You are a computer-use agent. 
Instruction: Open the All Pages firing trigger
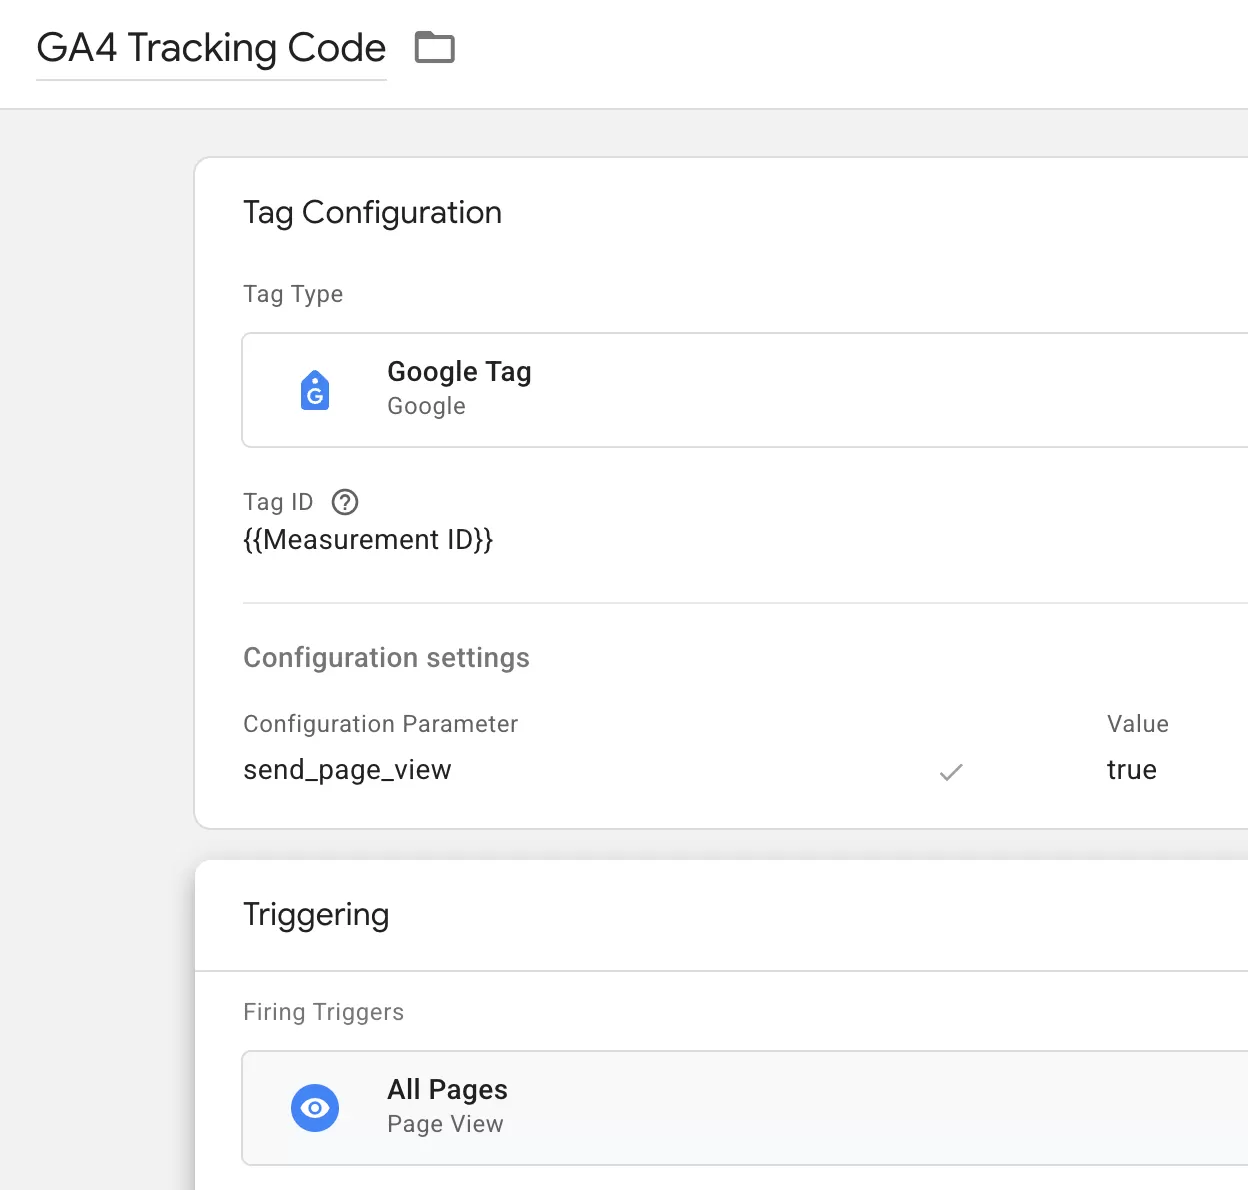click(x=745, y=1108)
